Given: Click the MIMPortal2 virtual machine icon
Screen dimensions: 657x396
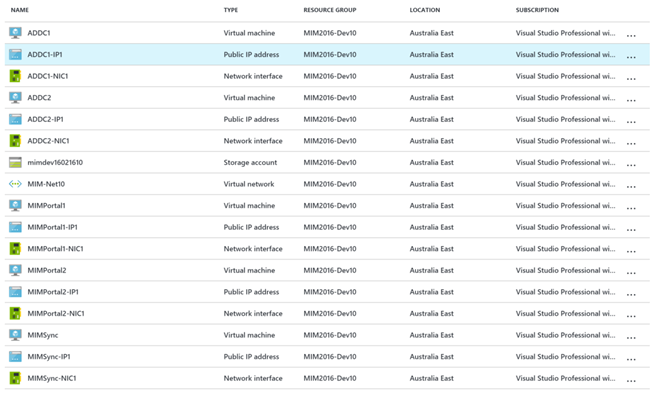Looking at the screenshot, I should tap(16, 270).
